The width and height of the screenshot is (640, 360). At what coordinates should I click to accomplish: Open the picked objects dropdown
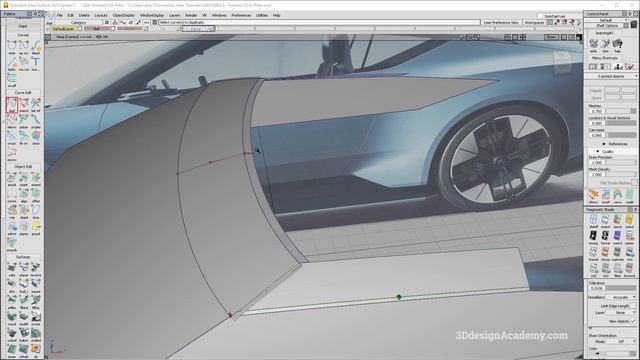611,76
